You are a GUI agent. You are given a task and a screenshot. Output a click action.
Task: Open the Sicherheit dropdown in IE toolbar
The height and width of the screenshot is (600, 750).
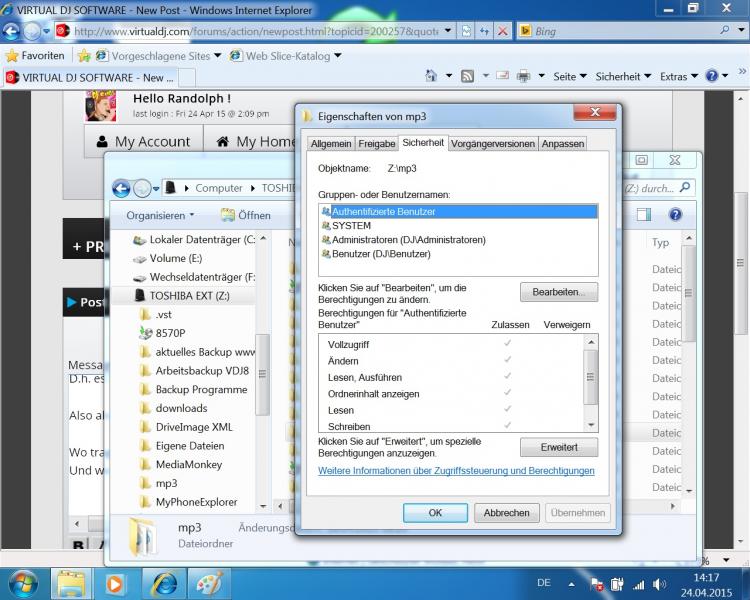click(622, 76)
